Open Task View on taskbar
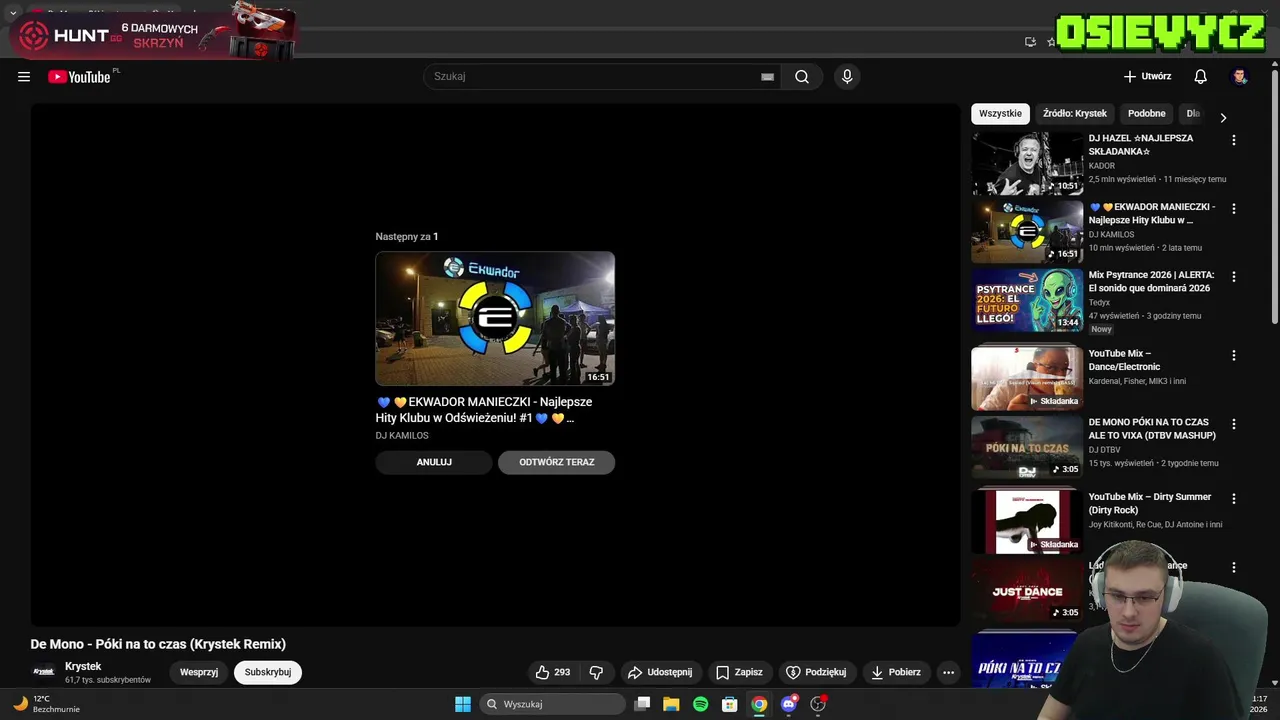This screenshot has height=720, width=1280. (x=643, y=704)
